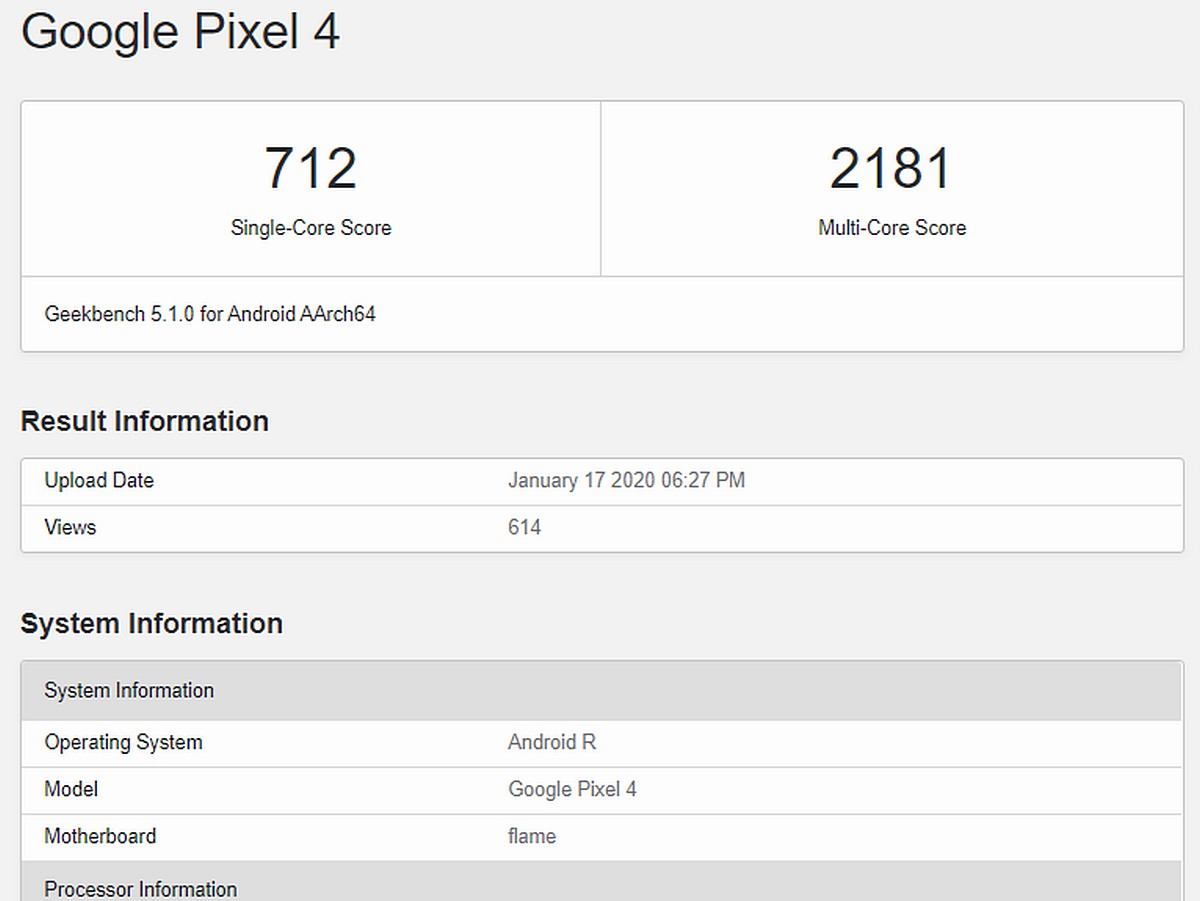1200x901 pixels.
Task: Click the 712 single-core score value
Action: coord(310,168)
